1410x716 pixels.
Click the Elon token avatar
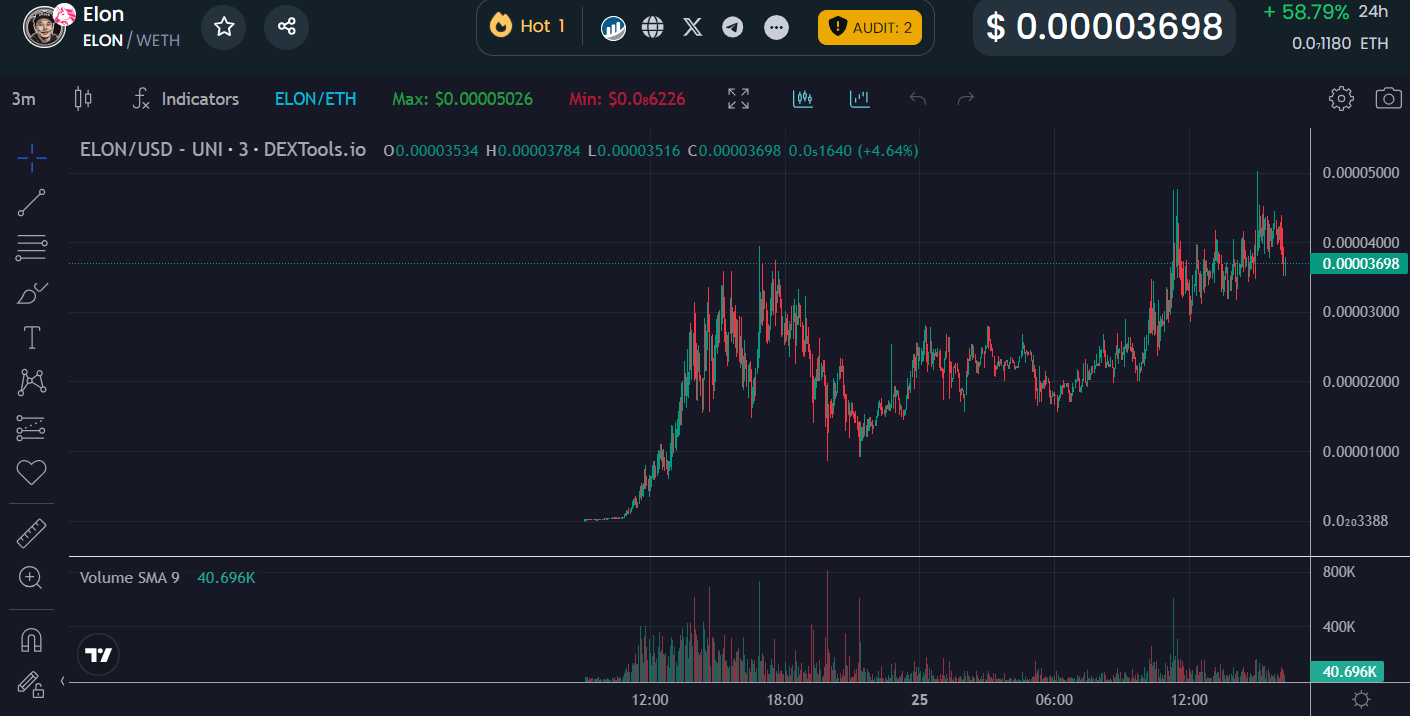pyautogui.click(x=46, y=27)
